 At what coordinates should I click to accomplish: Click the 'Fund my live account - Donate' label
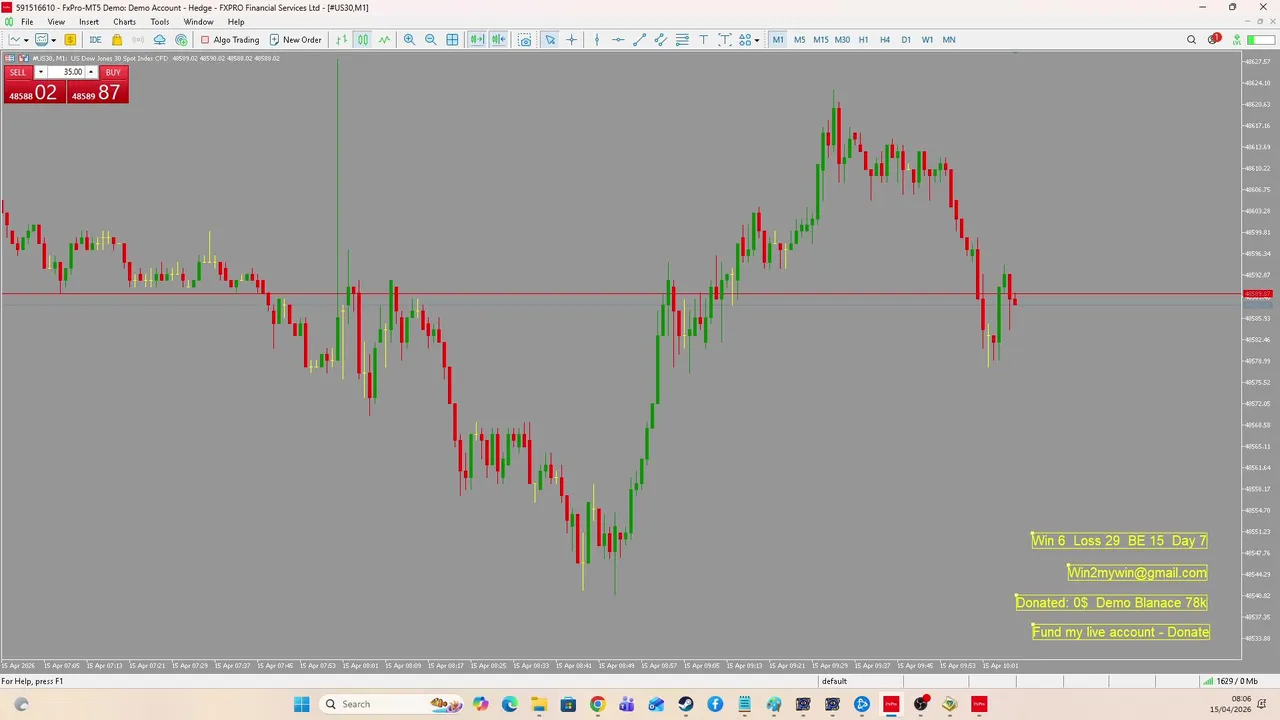pos(1121,632)
